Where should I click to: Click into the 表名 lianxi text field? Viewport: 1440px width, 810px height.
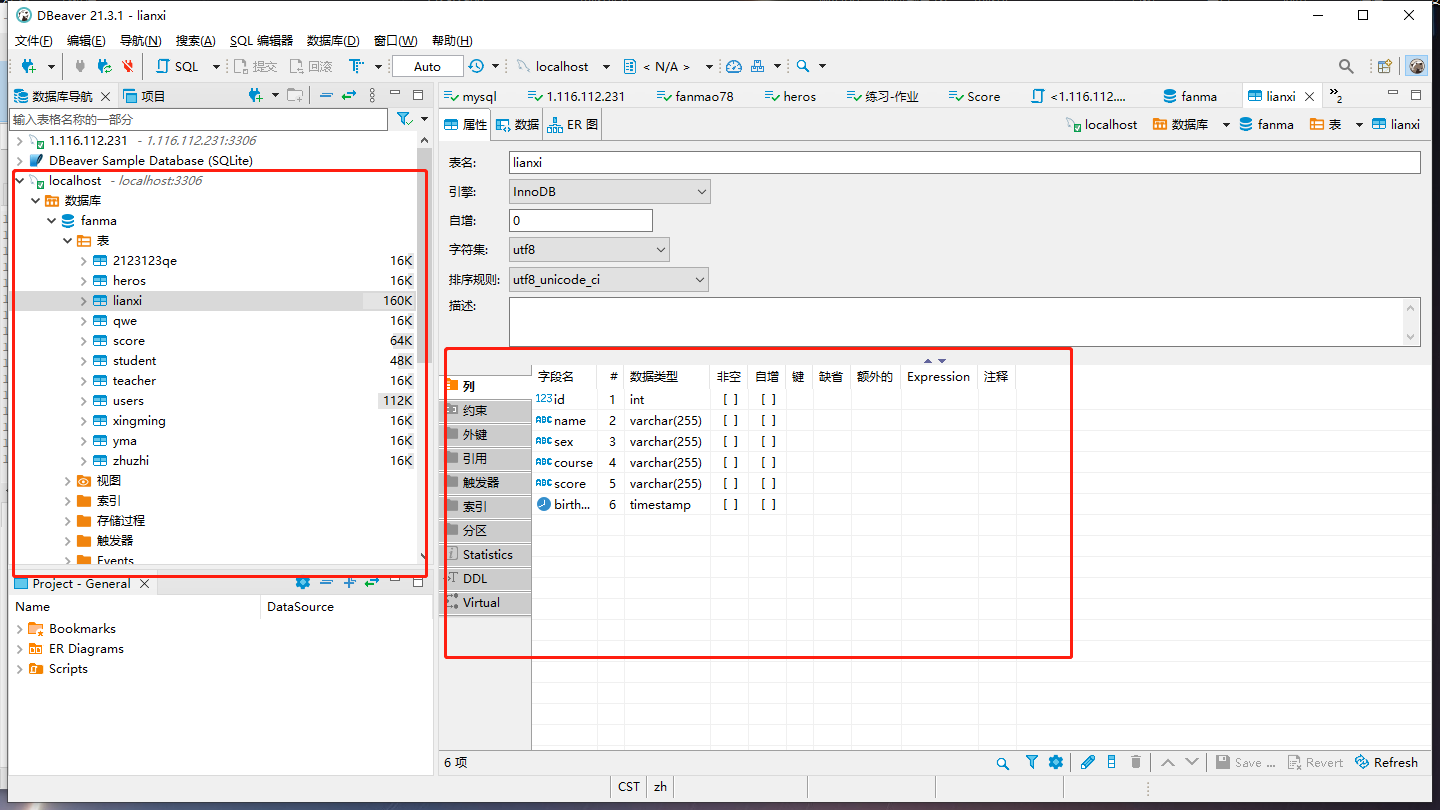pyautogui.click(x=964, y=162)
